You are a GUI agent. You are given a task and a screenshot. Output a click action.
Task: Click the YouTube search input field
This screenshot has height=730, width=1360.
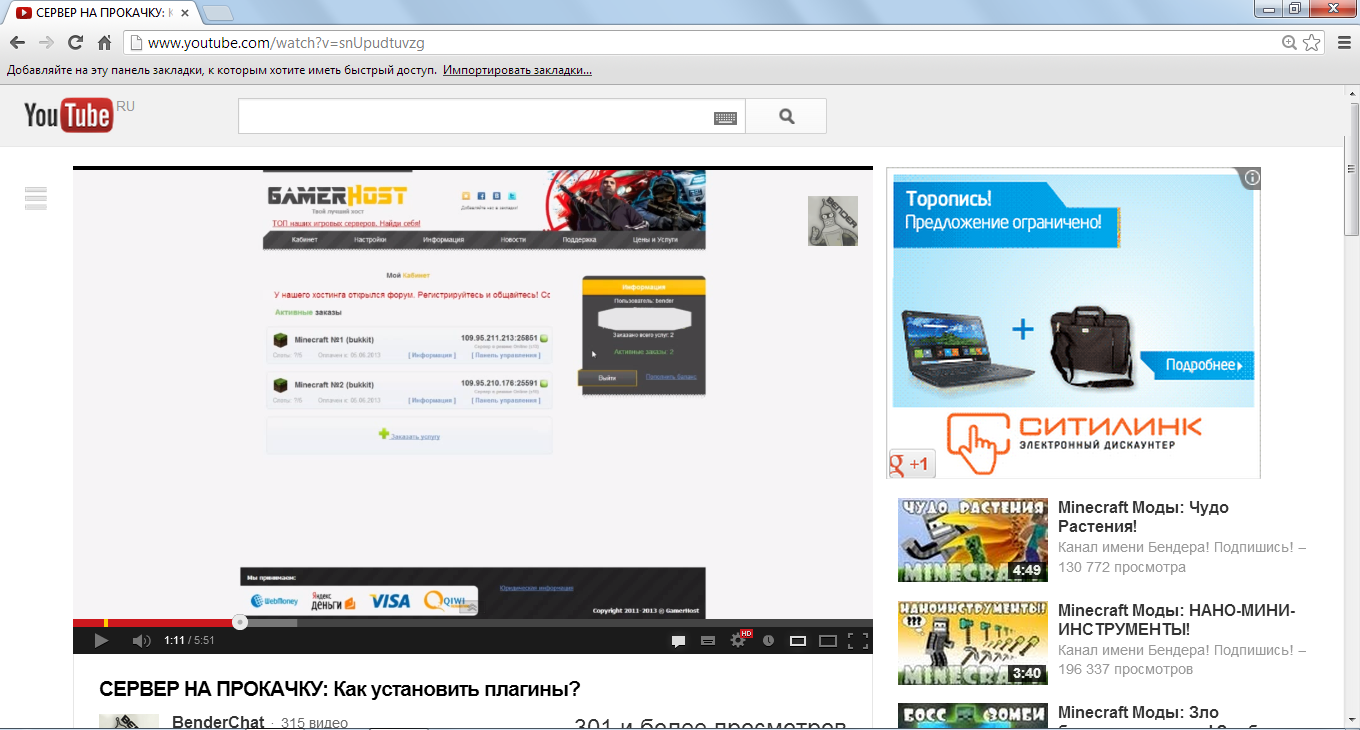475,116
